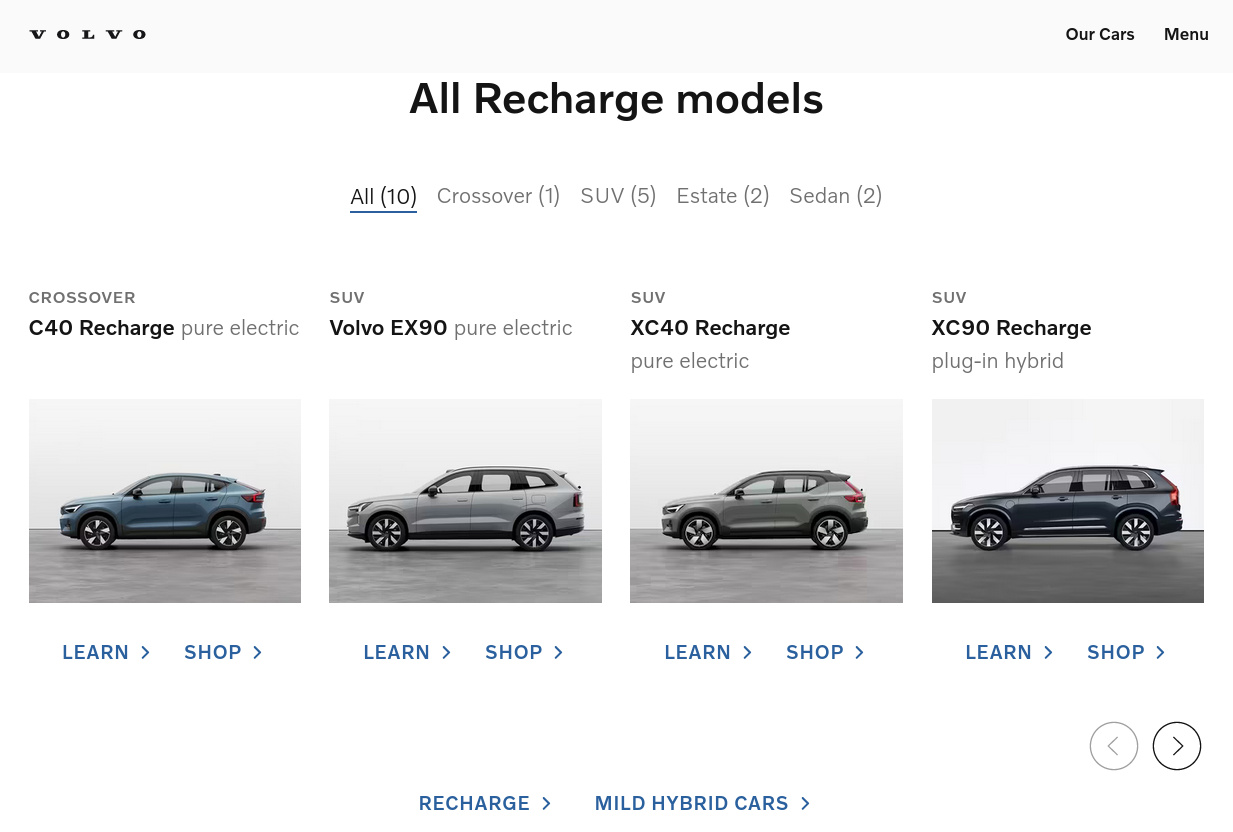Open the Volvo EX90 car photo

(465, 501)
